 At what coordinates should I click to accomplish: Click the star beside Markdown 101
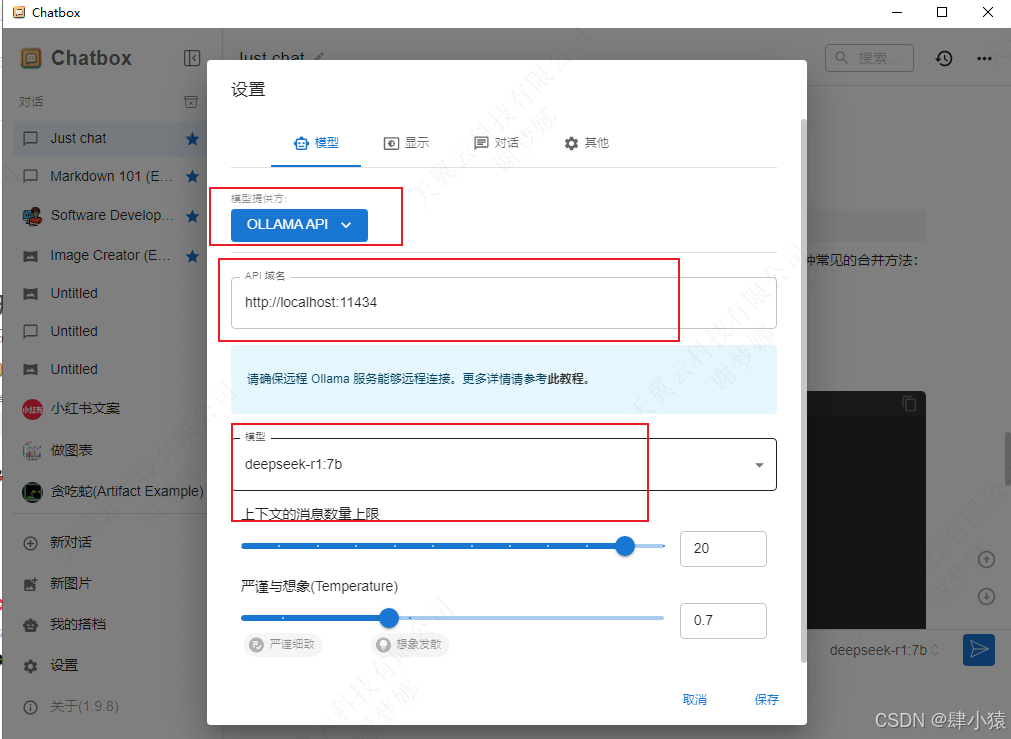(x=192, y=176)
